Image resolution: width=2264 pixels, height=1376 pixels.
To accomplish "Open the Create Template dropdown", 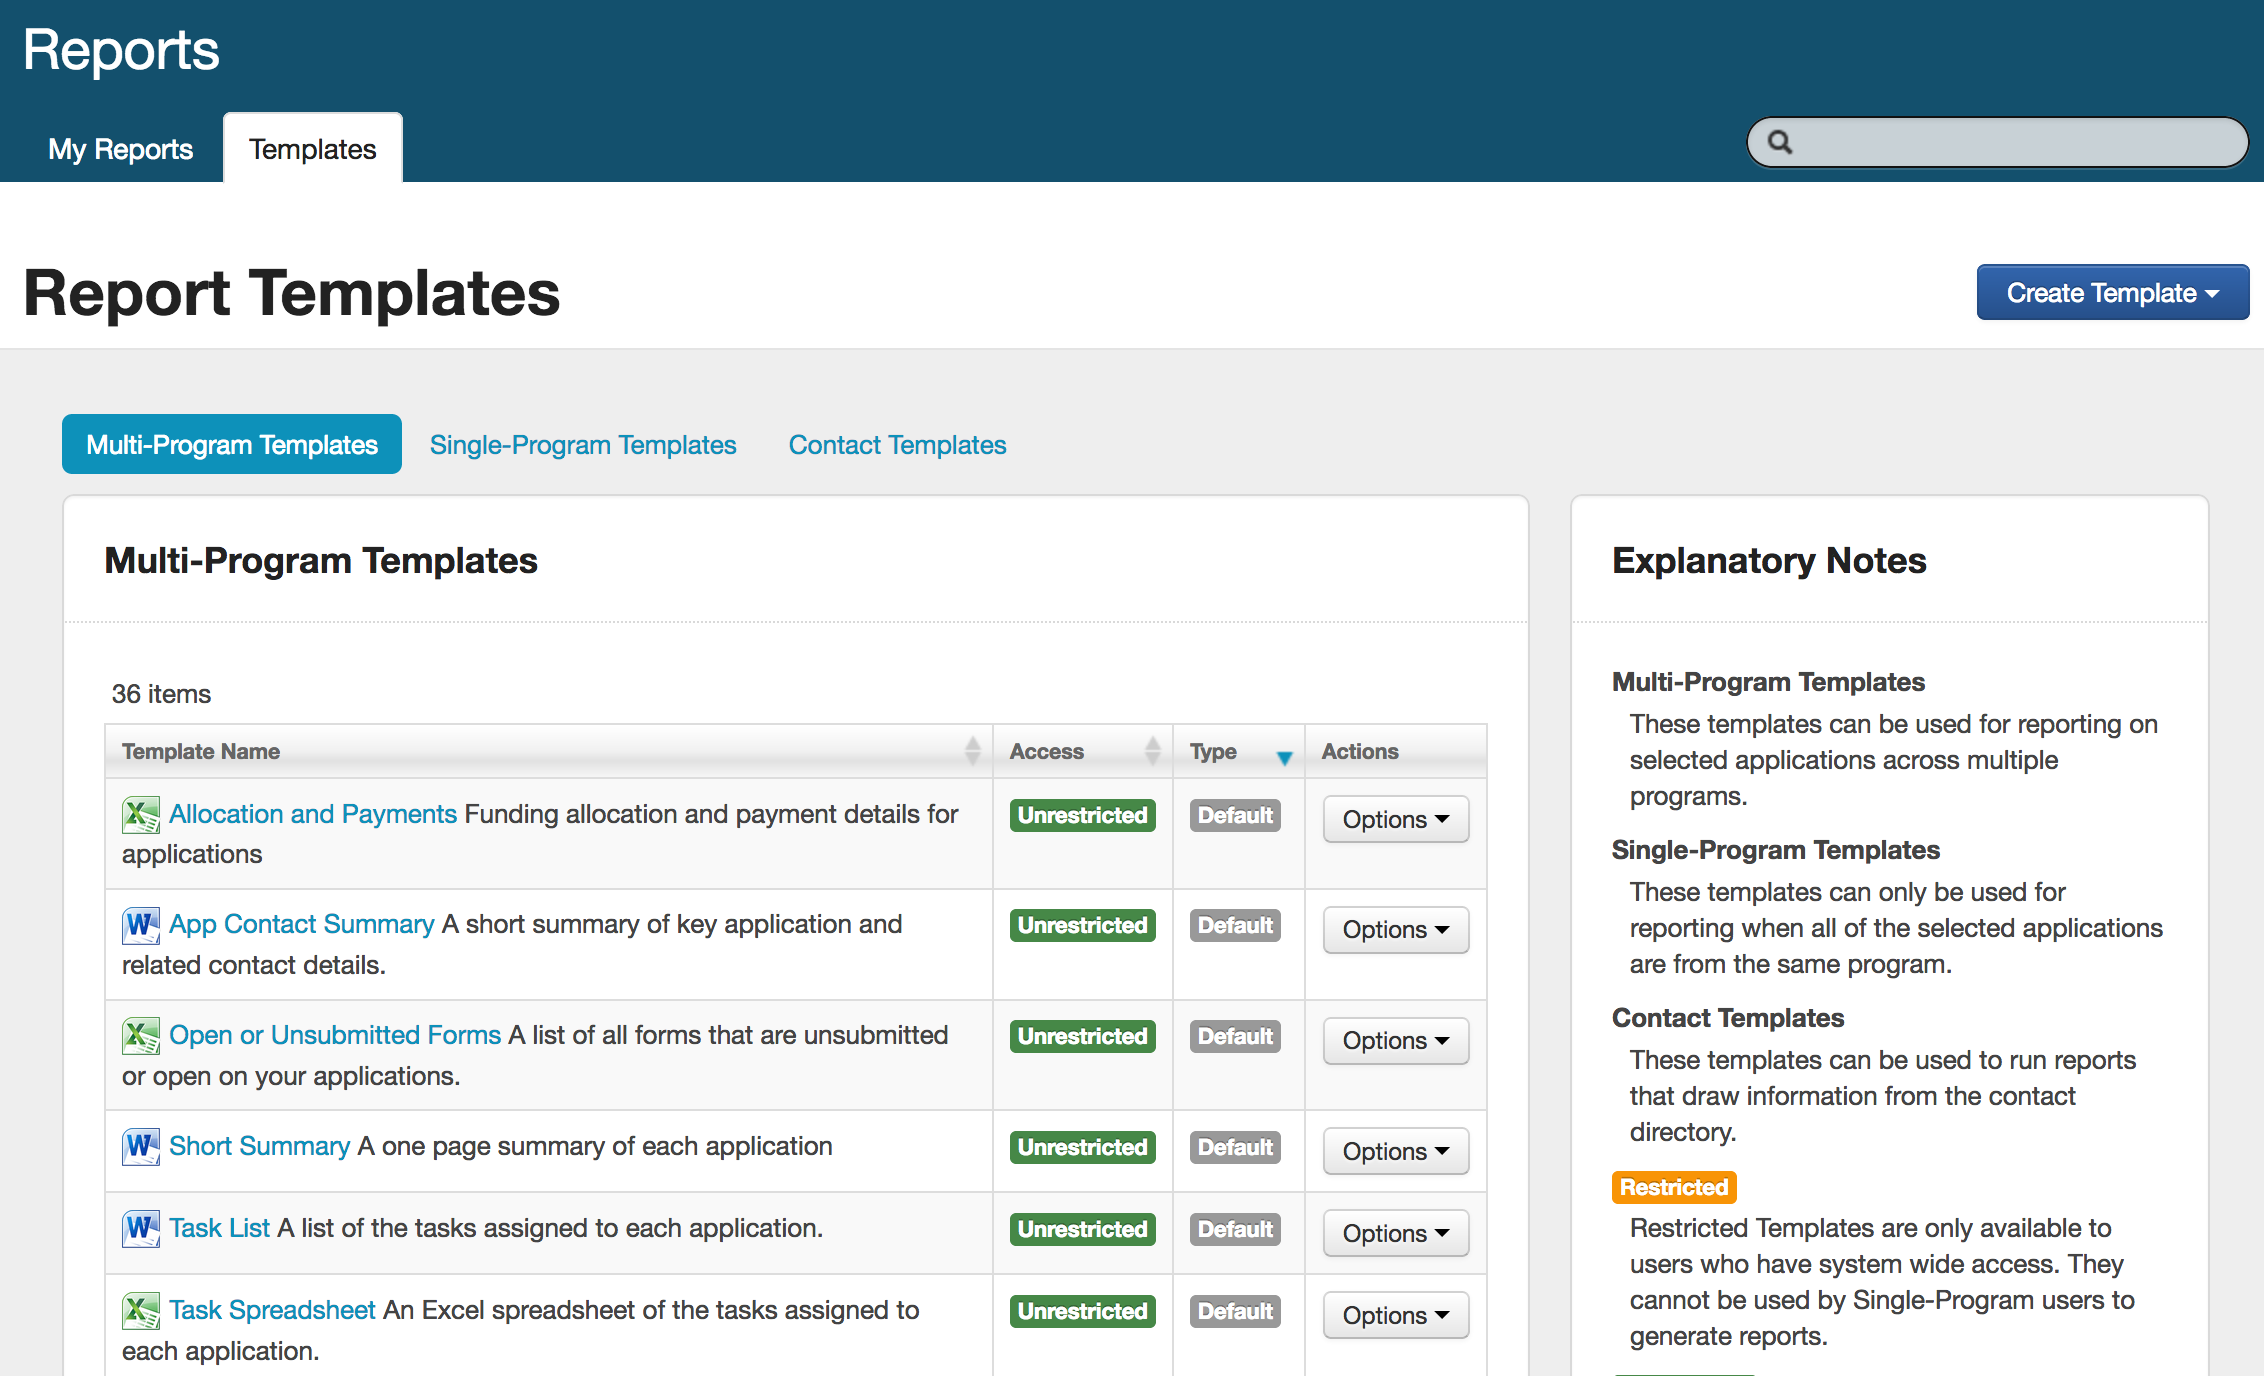I will pos(2112,293).
